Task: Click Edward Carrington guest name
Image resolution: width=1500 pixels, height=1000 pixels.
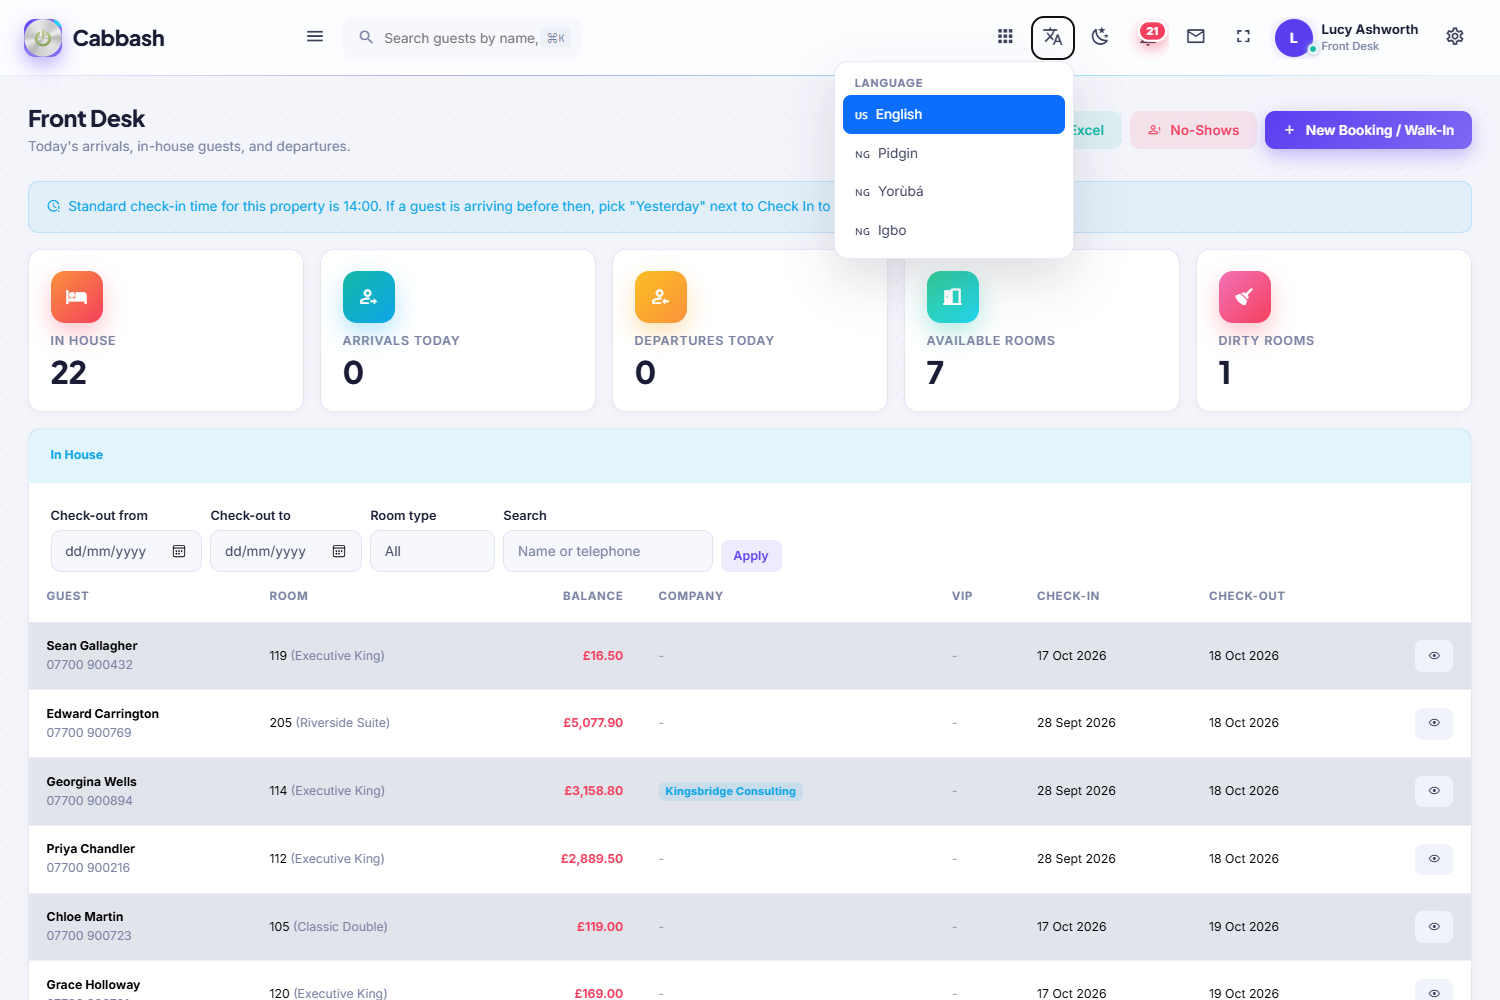Action: (x=103, y=714)
